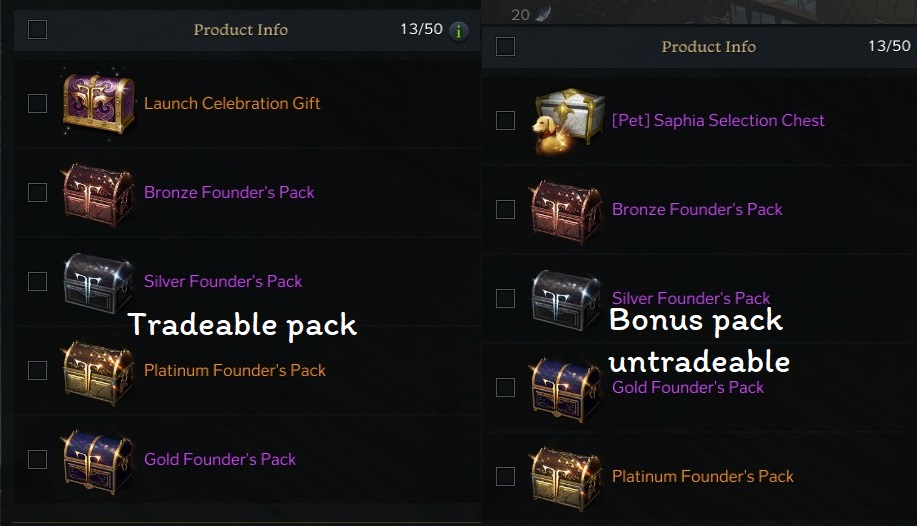Click the left Gold Founder's Pack name

[x=220, y=459]
